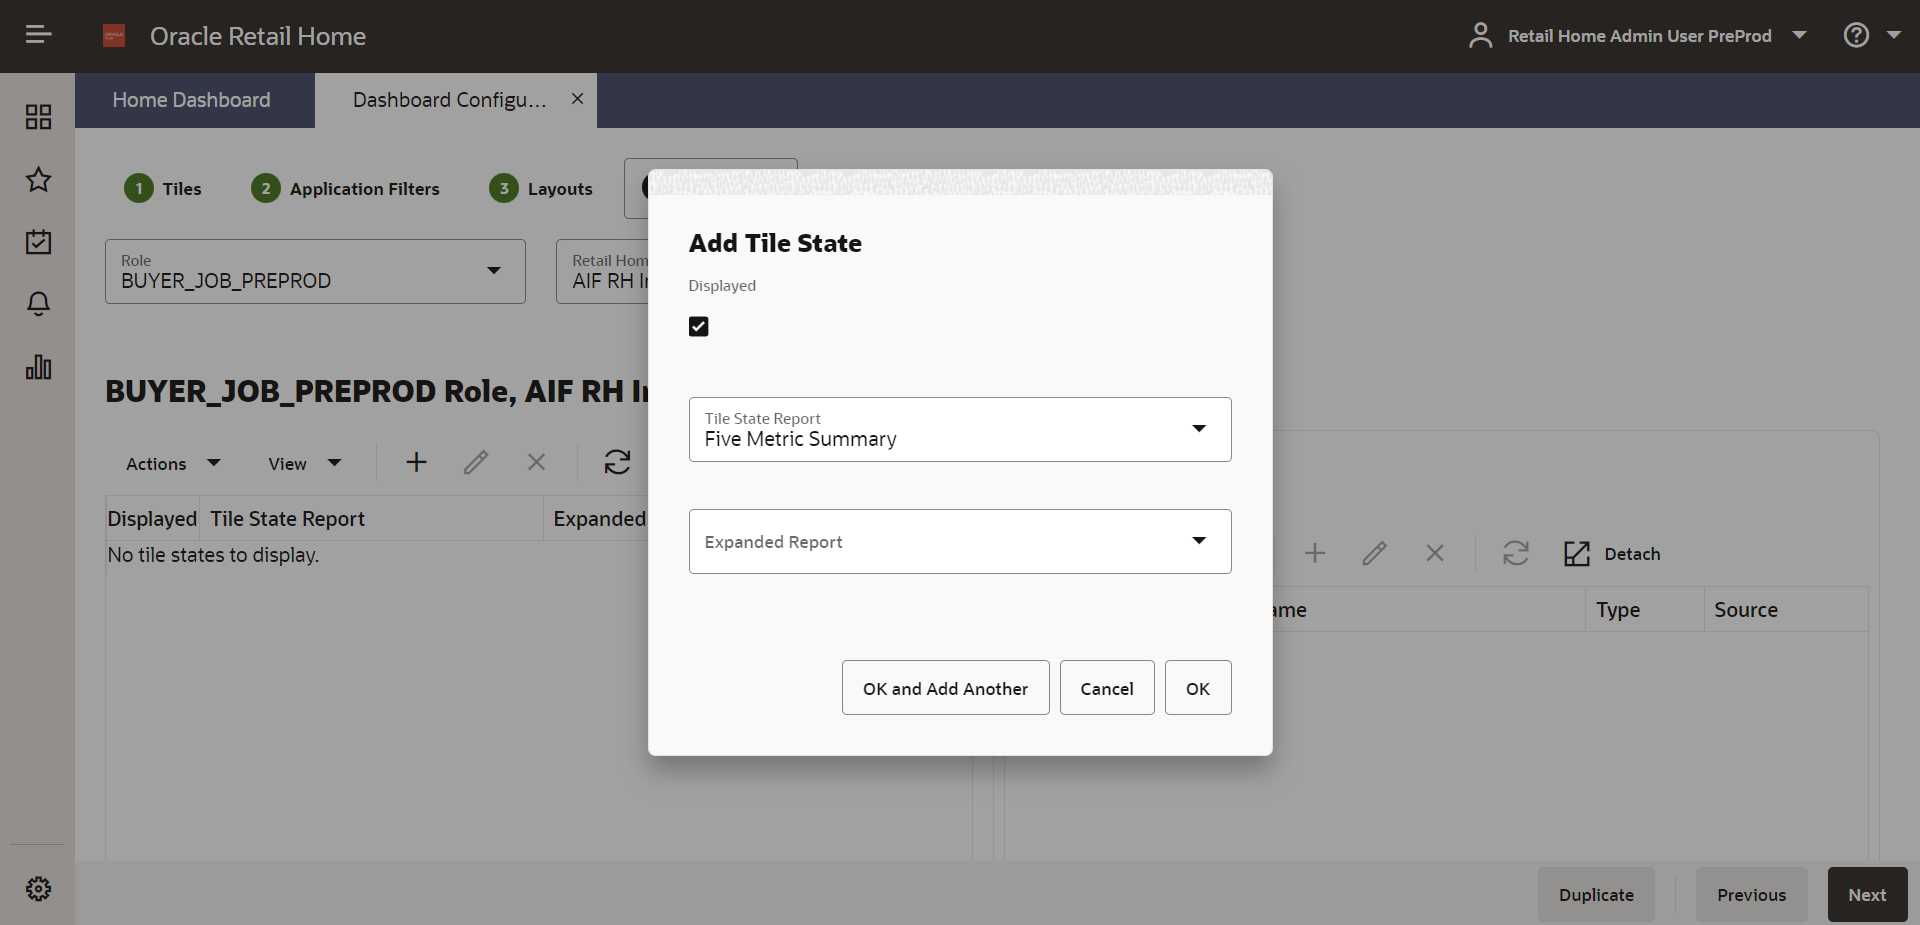The image size is (1920, 925).
Task: Open notifications bell icon in sidebar
Action: click(x=38, y=304)
